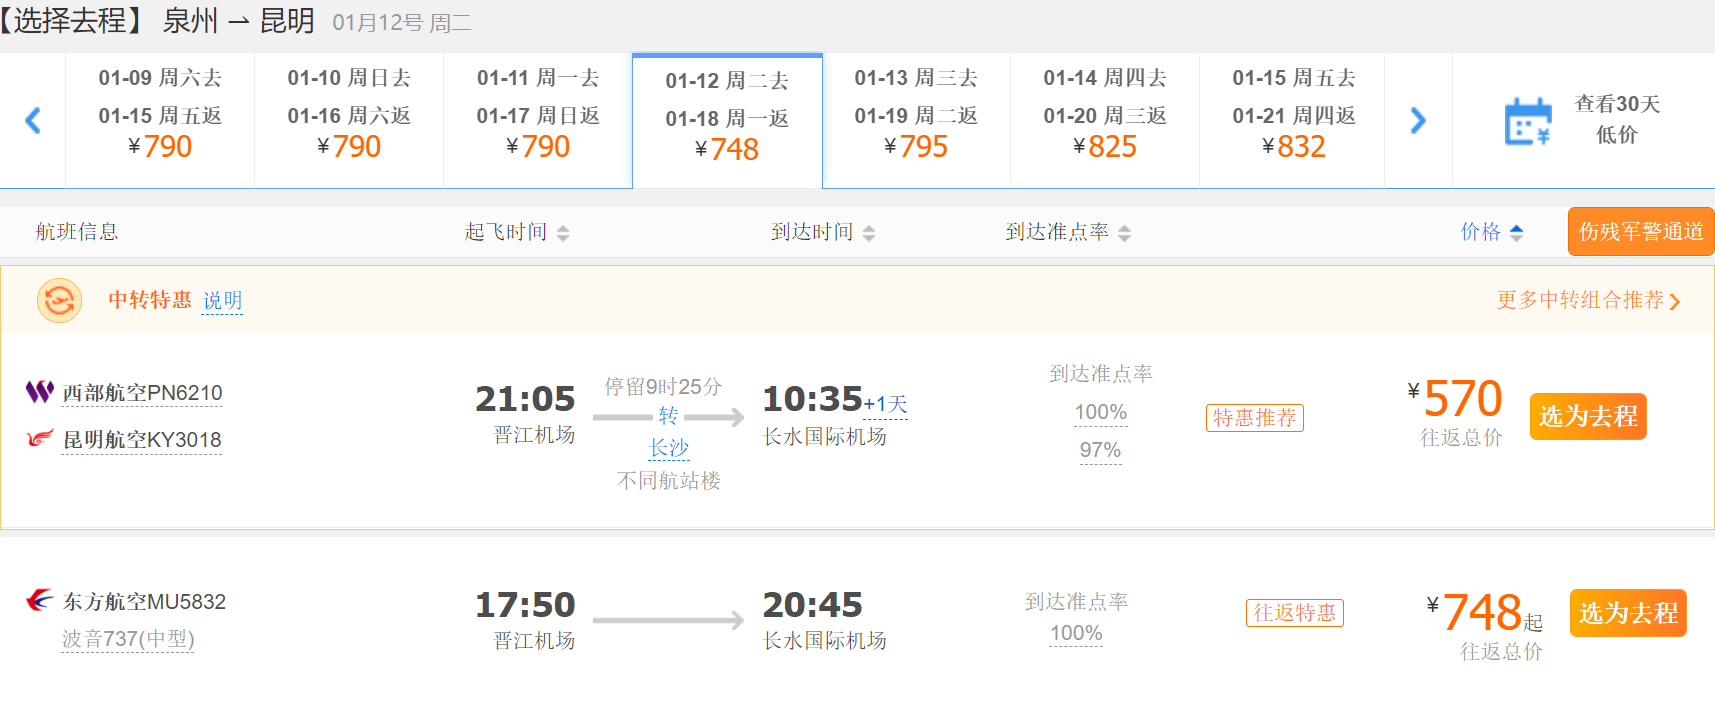Open the transfer deal explanation link
Image resolution: width=1715 pixels, height=705 pixels.
(222, 301)
